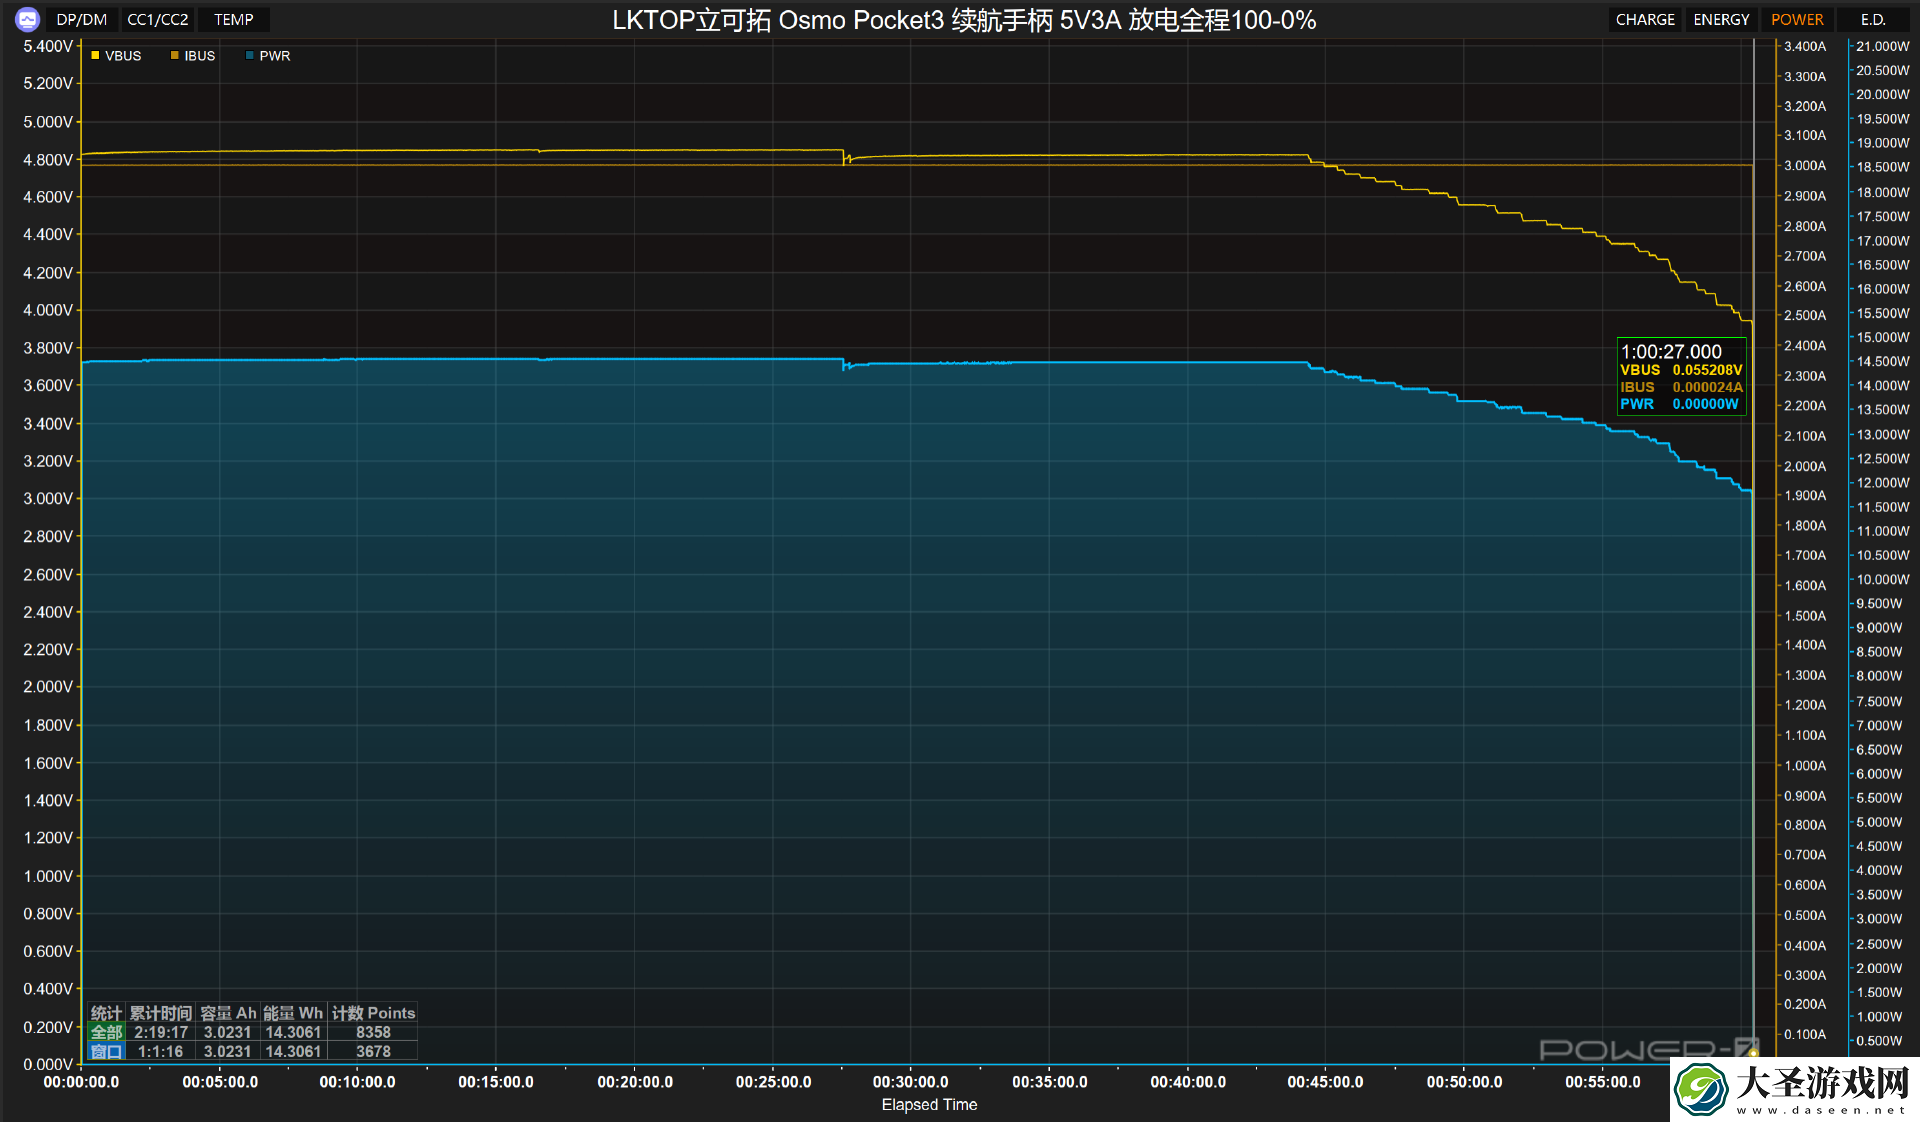Click the 3.400A current axis label
The height and width of the screenshot is (1122, 1920).
(1805, 46)
